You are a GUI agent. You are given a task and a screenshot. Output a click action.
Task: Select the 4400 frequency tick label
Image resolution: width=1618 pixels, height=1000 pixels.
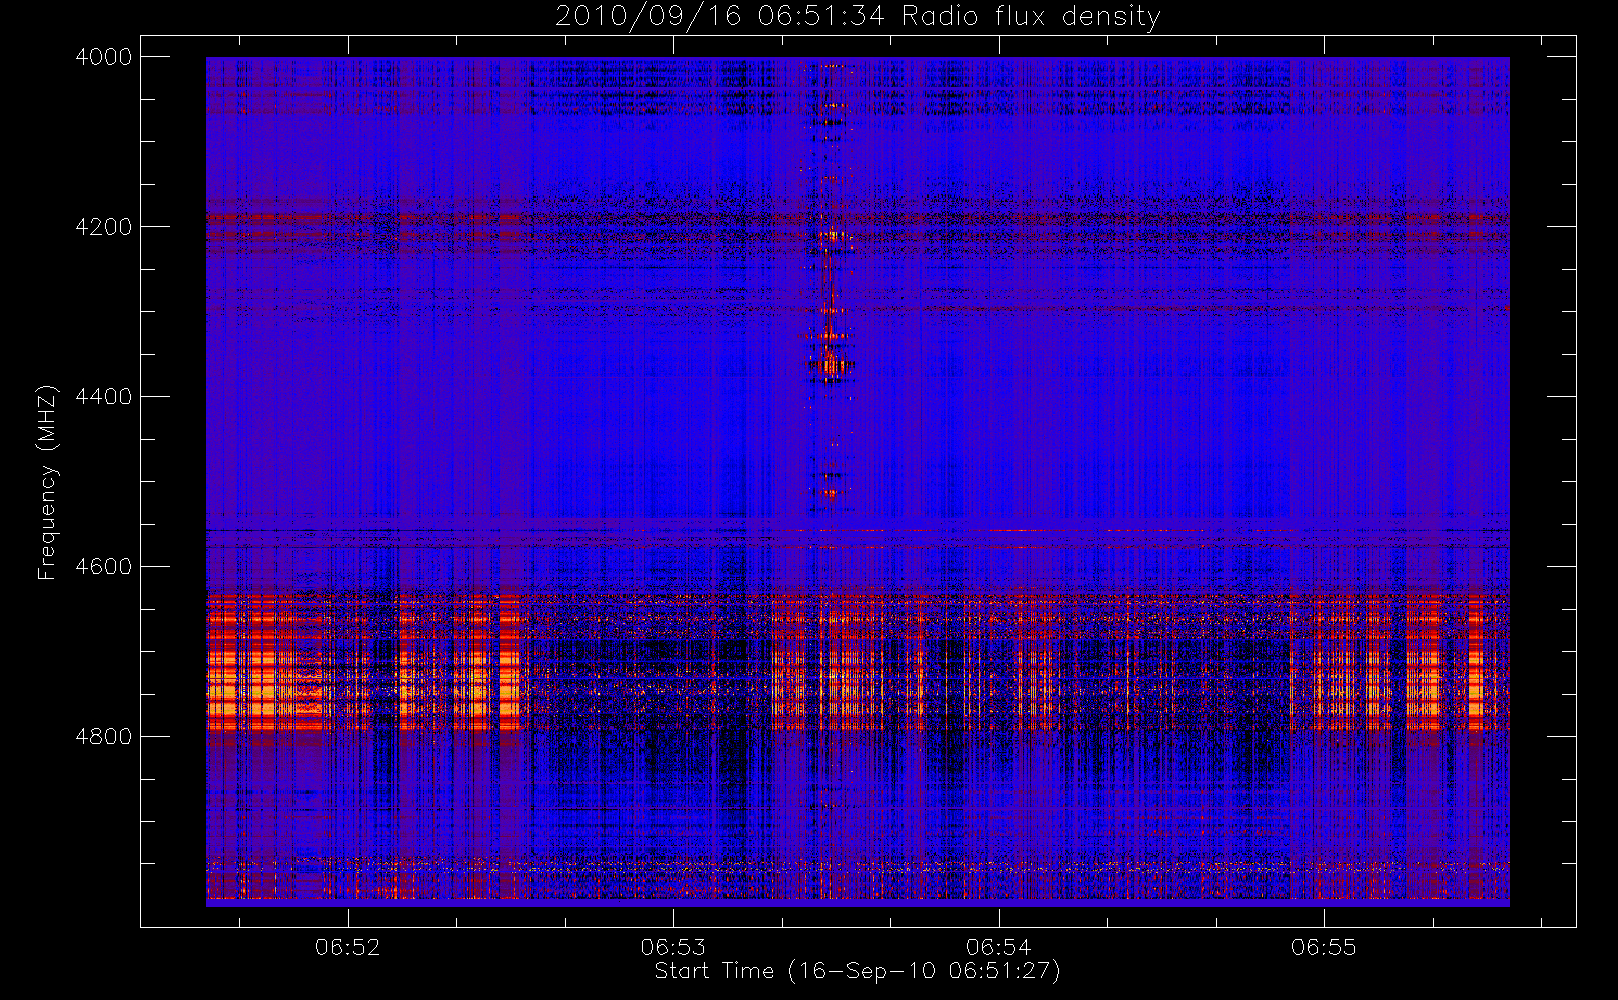coord(104,397)
